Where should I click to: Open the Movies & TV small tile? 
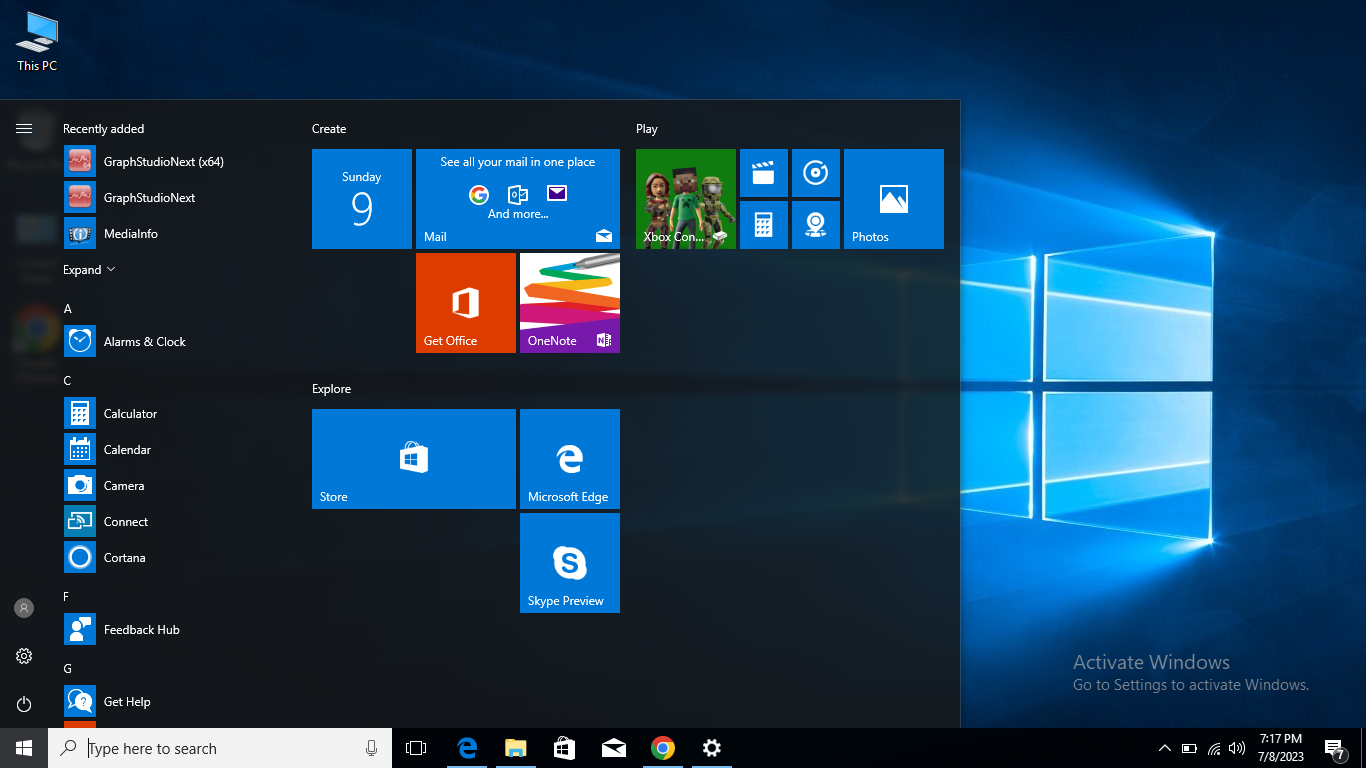click(764, 173)
